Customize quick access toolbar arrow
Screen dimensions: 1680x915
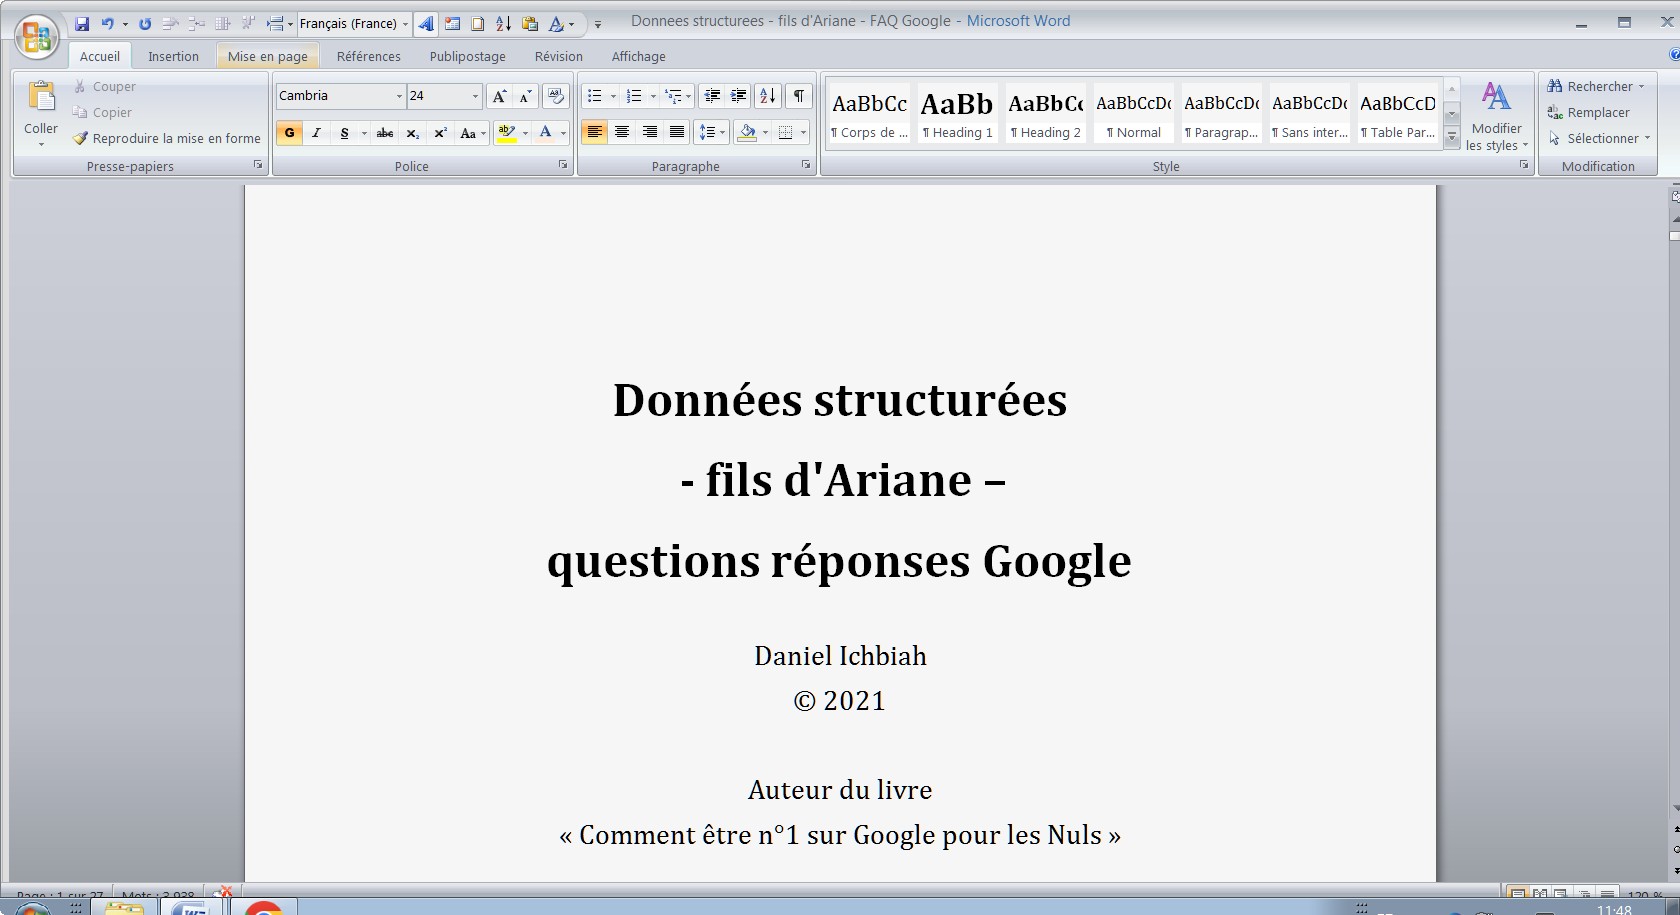[598, 24]
